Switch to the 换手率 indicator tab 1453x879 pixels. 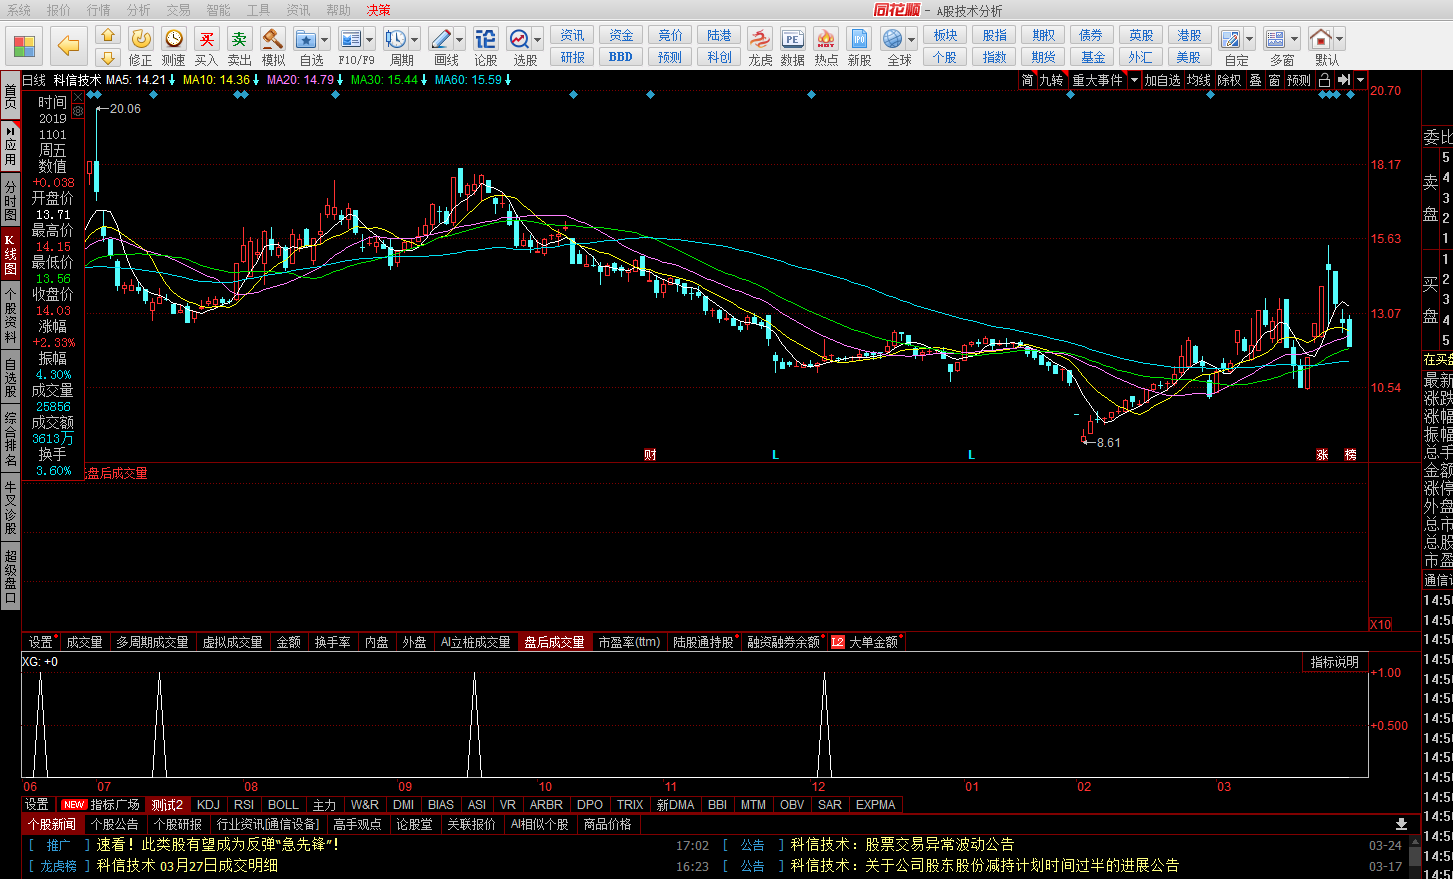click(333, 642)
